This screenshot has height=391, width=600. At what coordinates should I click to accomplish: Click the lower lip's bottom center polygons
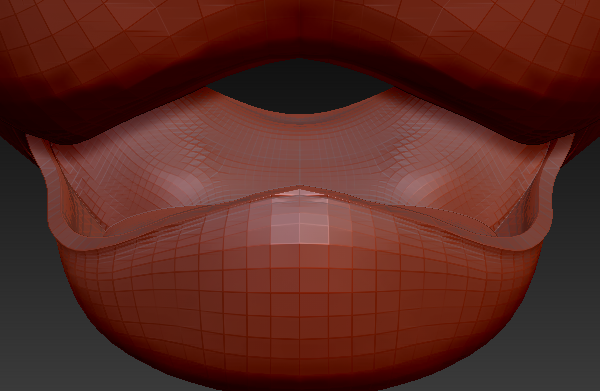click(x=300, y=337)
